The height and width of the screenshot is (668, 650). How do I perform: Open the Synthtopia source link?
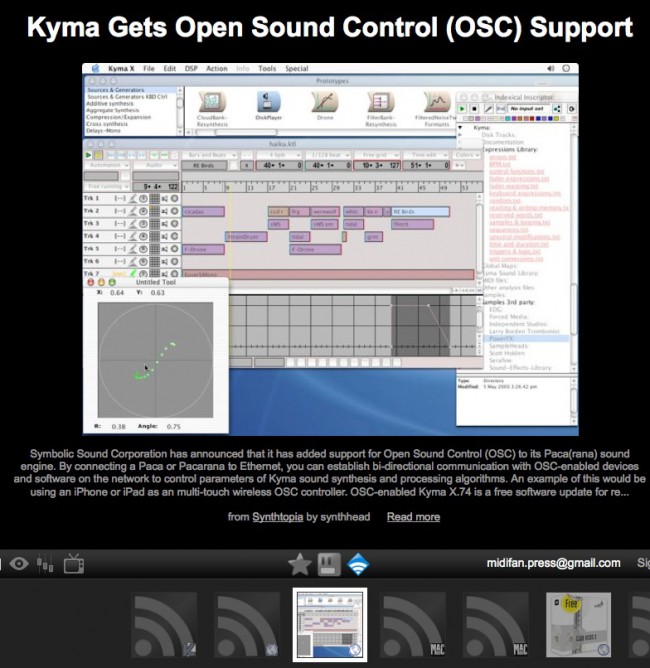point(277,517)
